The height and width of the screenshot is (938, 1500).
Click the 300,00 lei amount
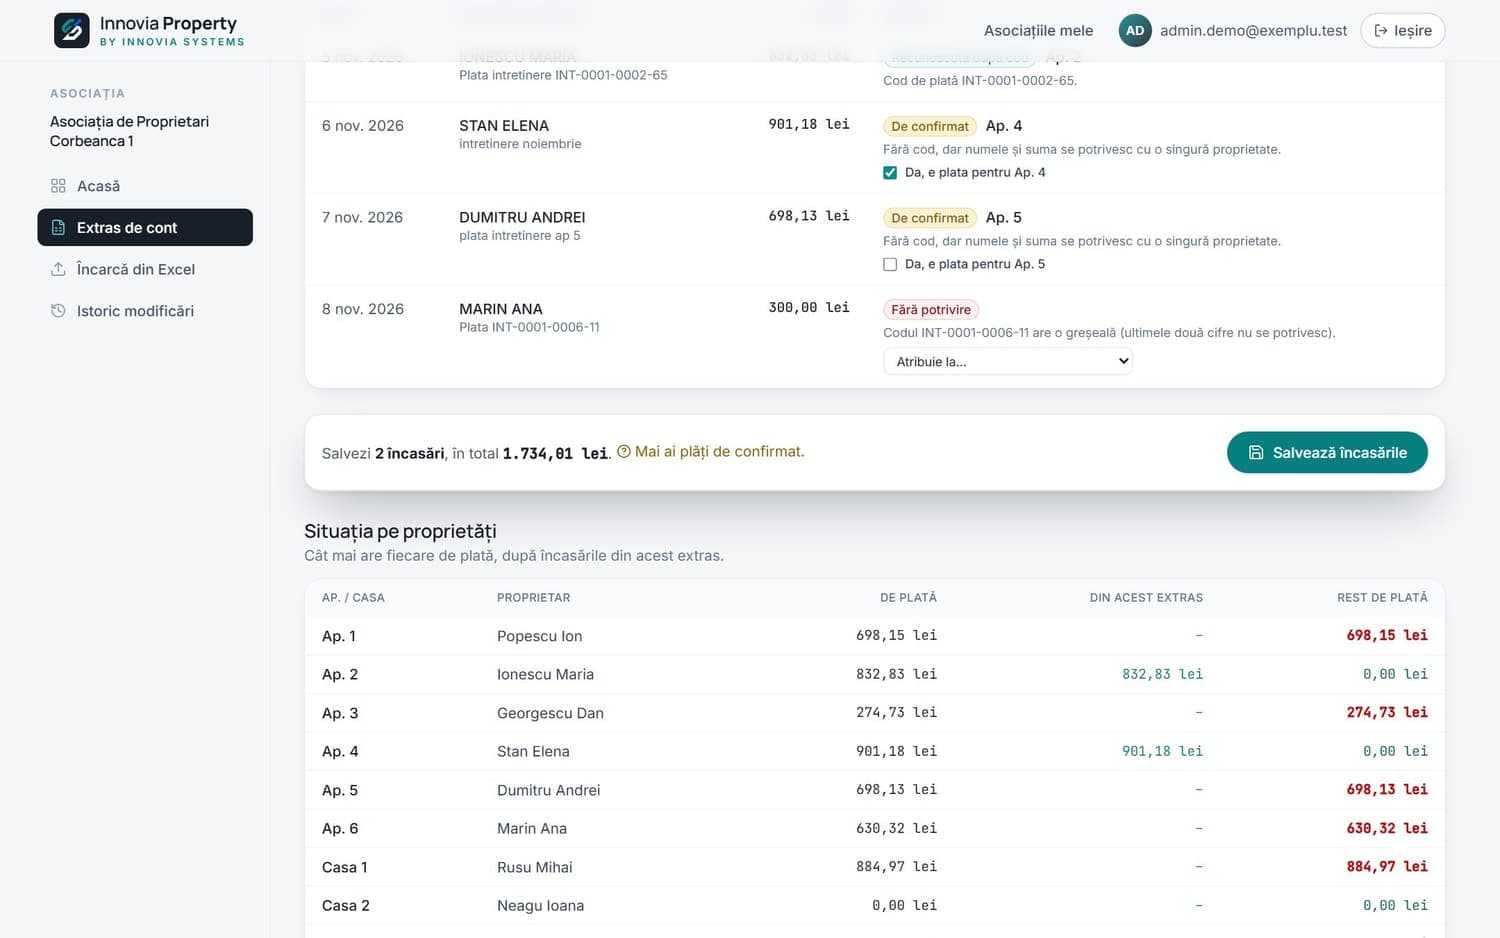(809, 308)
